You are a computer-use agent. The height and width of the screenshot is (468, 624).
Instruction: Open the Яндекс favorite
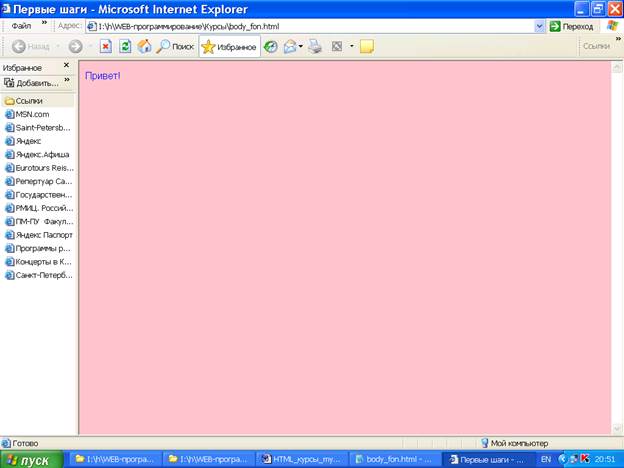pos(23,141)
